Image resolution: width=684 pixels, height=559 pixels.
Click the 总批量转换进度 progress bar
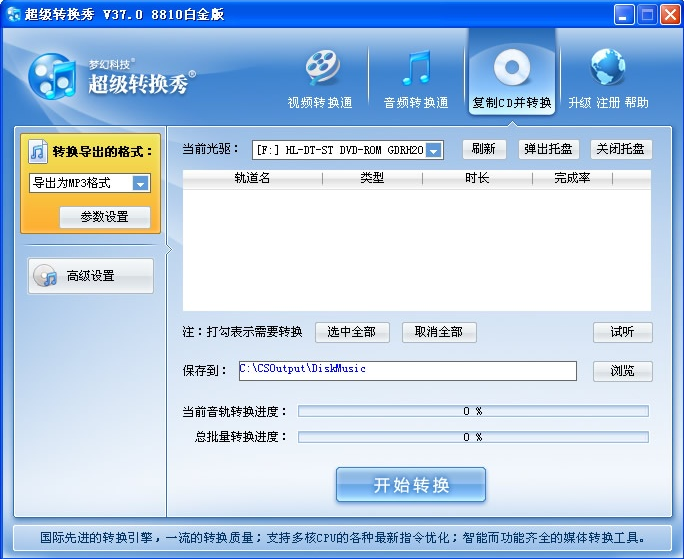[473, 437]
